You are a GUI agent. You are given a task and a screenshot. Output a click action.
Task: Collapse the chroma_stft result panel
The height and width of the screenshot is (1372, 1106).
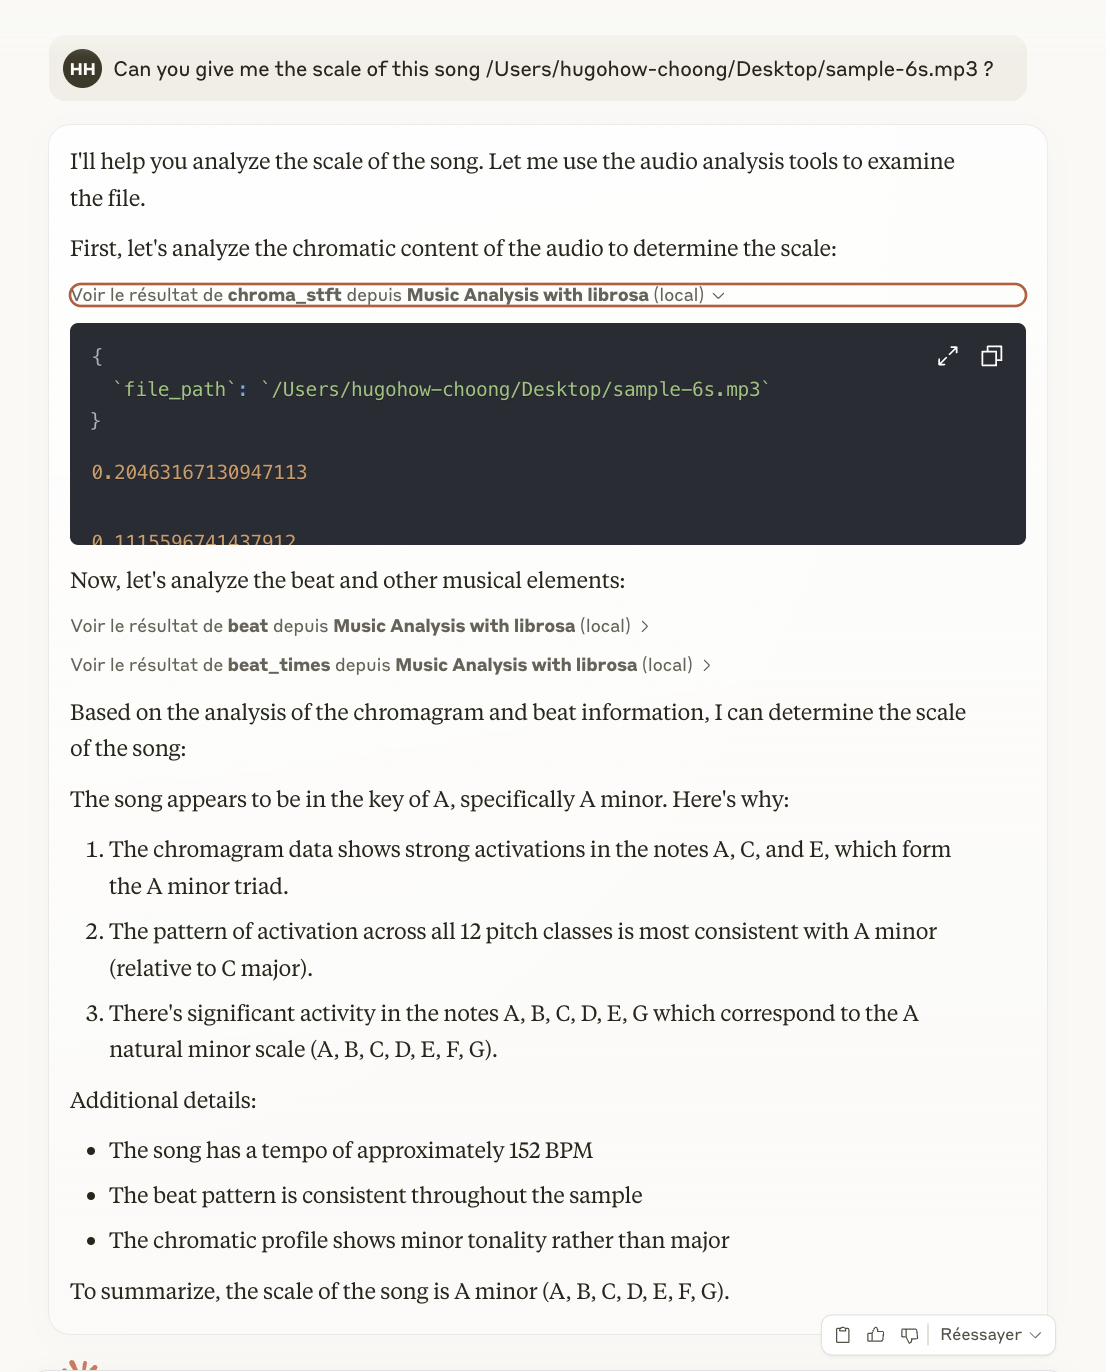719,295
